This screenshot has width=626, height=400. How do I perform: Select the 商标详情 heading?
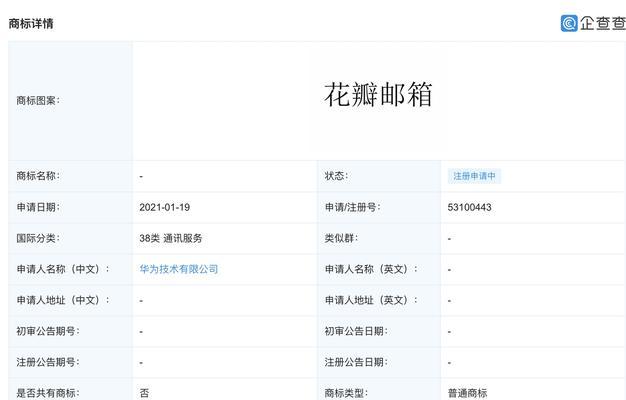(x=31, y=24)
